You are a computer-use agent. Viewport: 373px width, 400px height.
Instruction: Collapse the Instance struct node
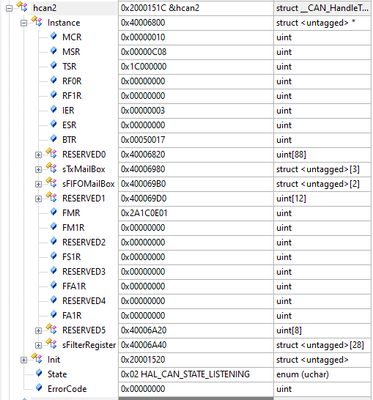[24, 23]
